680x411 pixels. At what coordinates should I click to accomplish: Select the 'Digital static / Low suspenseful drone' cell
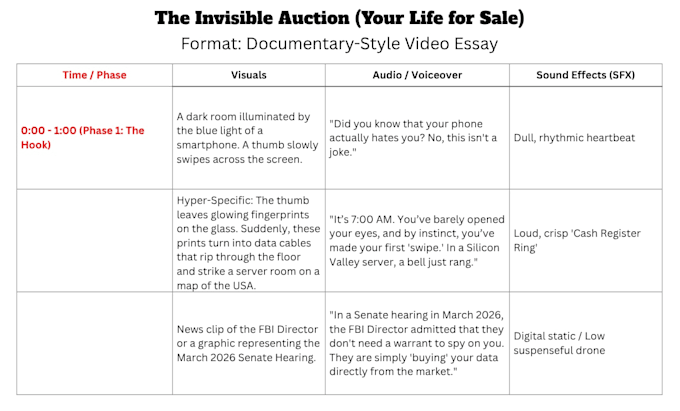(585, 343)
